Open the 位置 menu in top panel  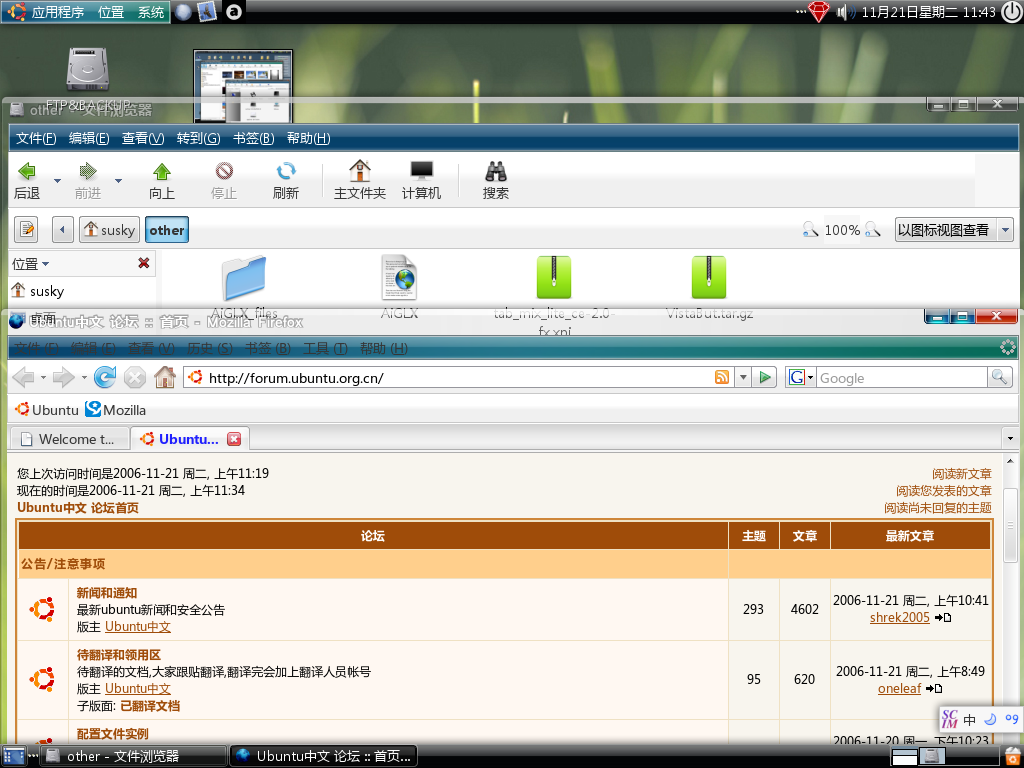(110, 12)
